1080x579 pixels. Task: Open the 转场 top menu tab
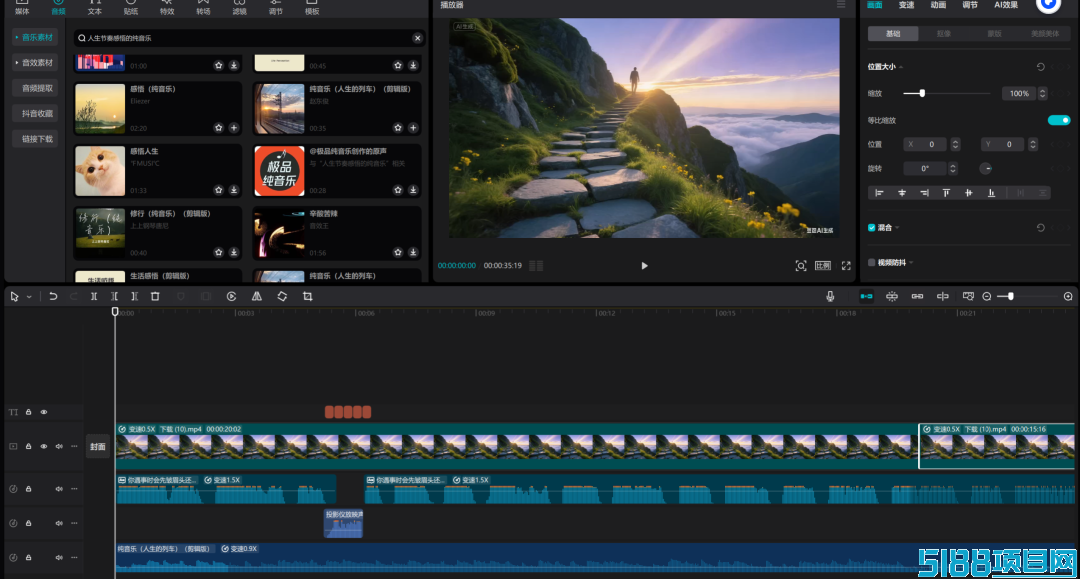(203, 8)
